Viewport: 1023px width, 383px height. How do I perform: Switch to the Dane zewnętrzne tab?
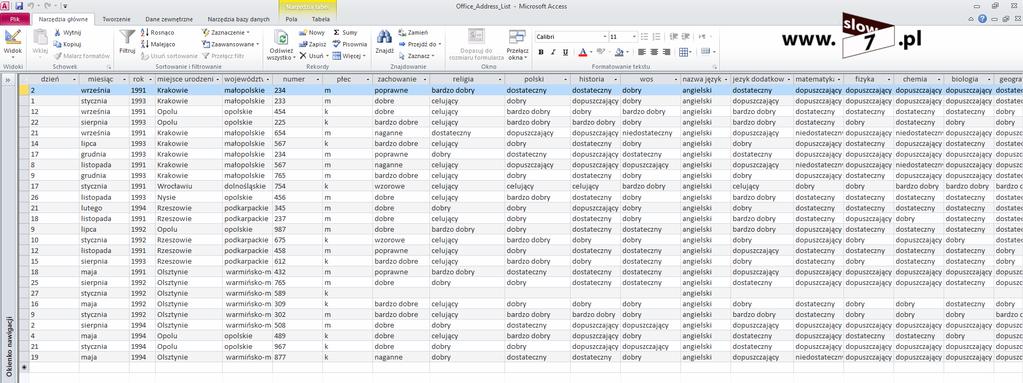(169, 19)
